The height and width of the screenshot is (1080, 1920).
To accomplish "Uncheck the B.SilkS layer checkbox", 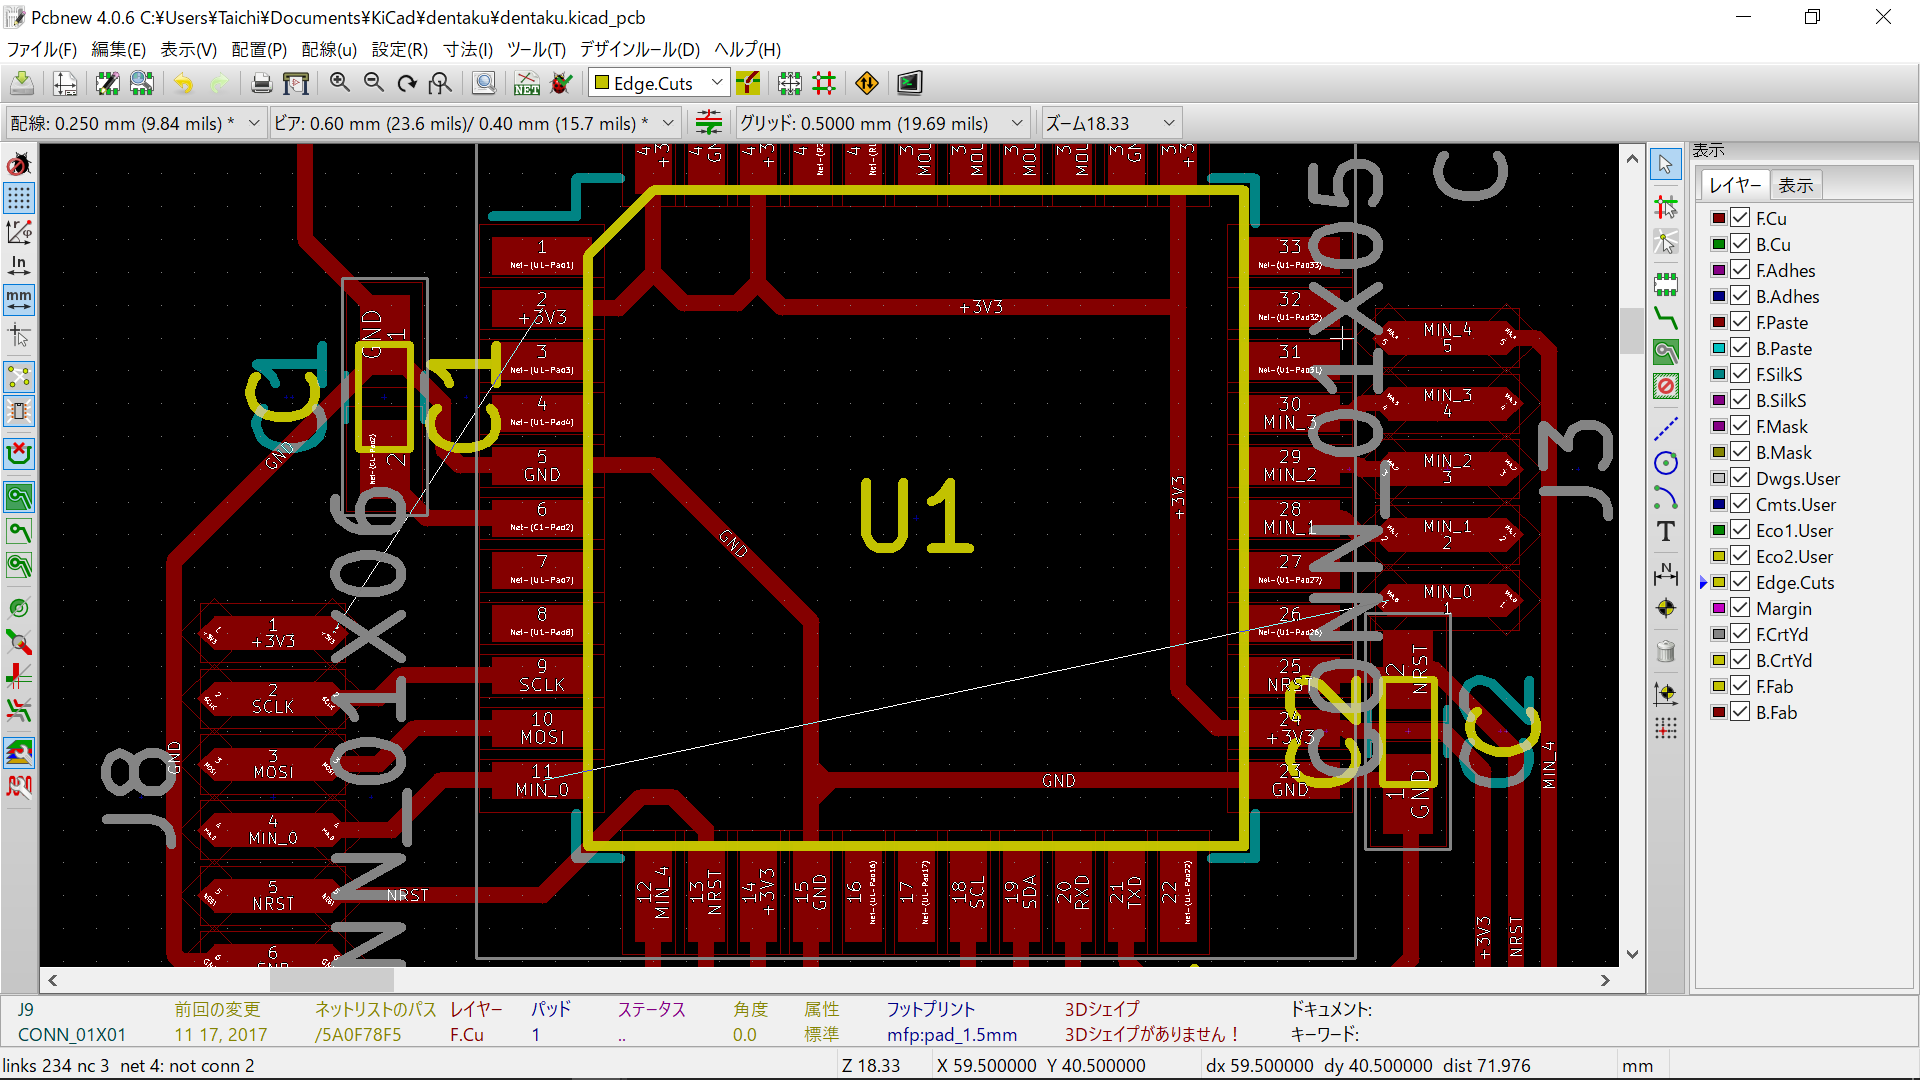I will click(x=1740, y=400).
